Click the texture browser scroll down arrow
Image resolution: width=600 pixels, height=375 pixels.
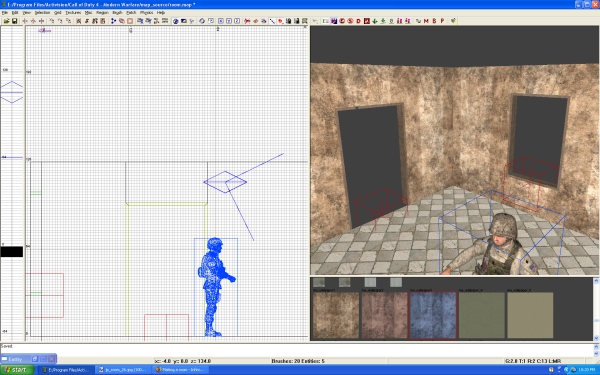pos(596,338)
